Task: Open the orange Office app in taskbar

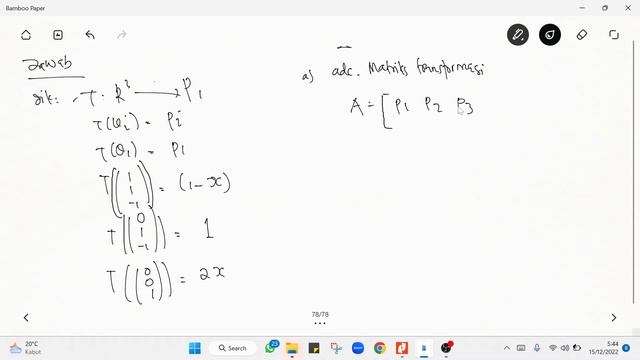Action: 402,348
